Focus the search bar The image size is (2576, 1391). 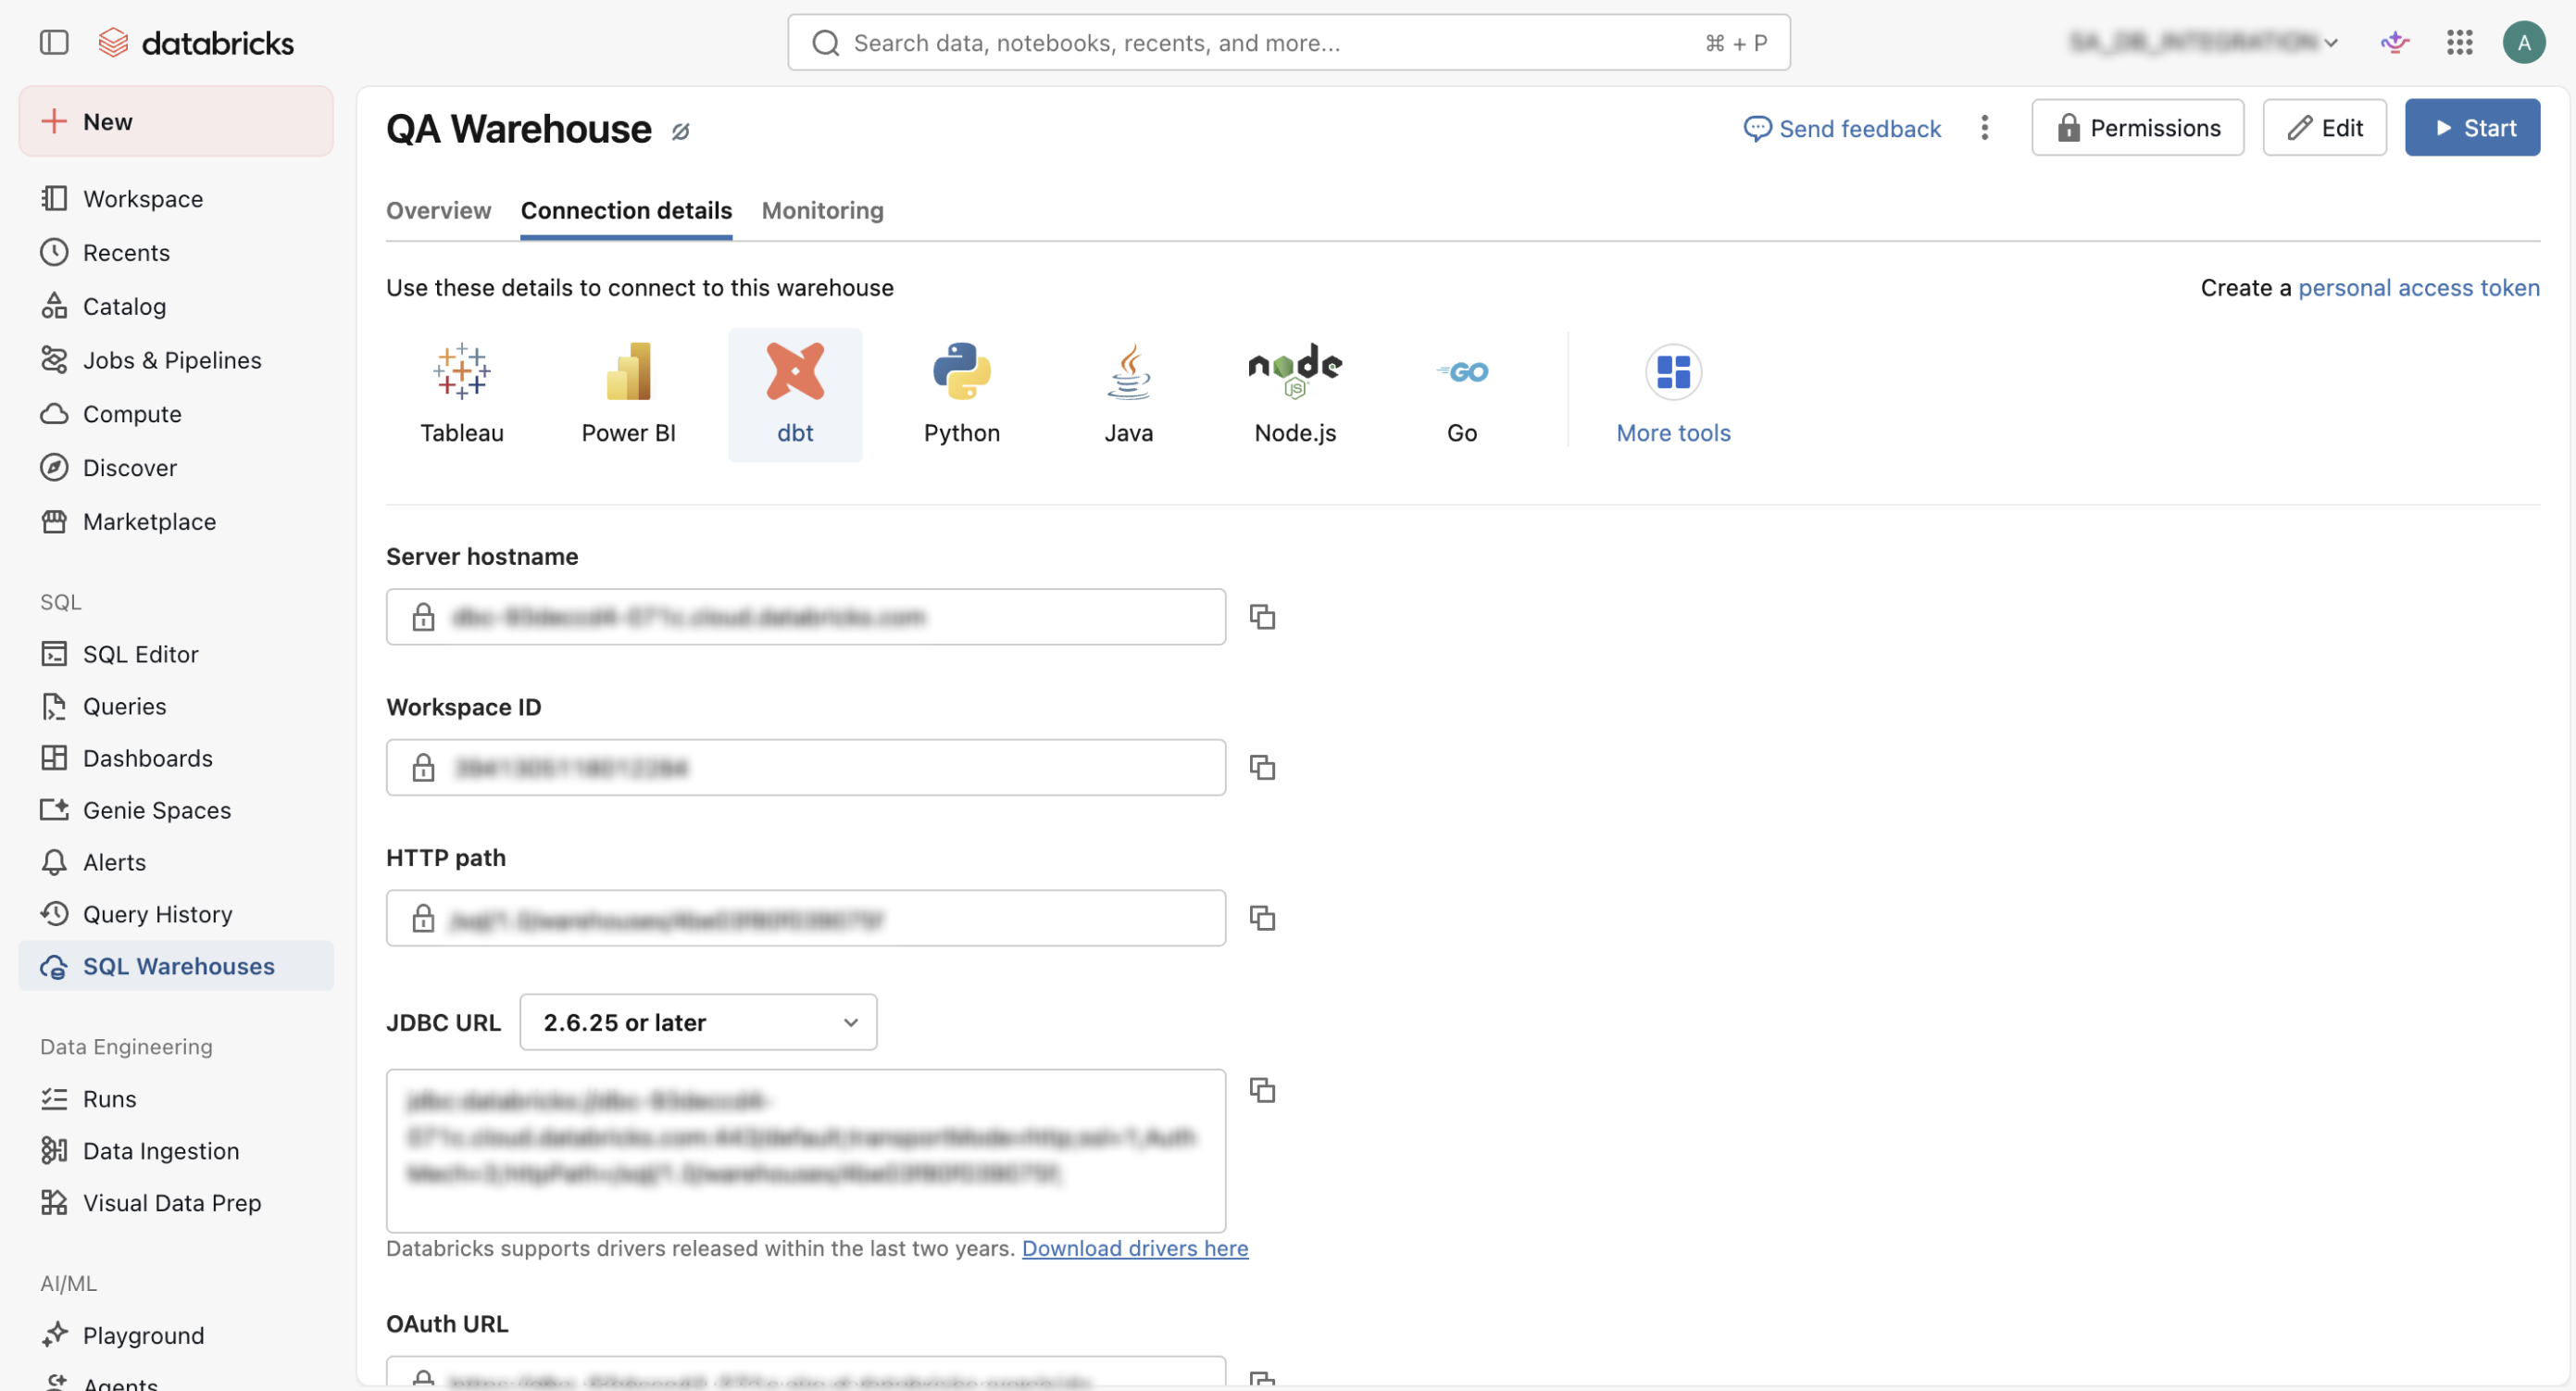(1289, 42)
